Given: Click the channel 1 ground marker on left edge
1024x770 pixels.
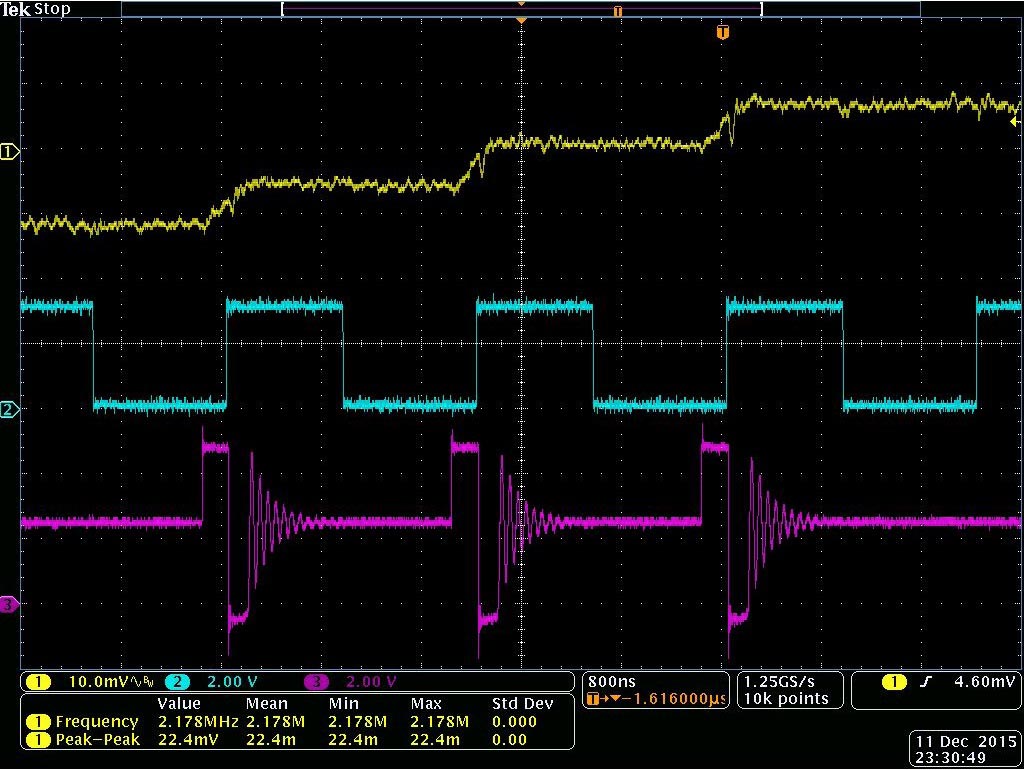Looking at the screenshot, I should click(10, 152).
